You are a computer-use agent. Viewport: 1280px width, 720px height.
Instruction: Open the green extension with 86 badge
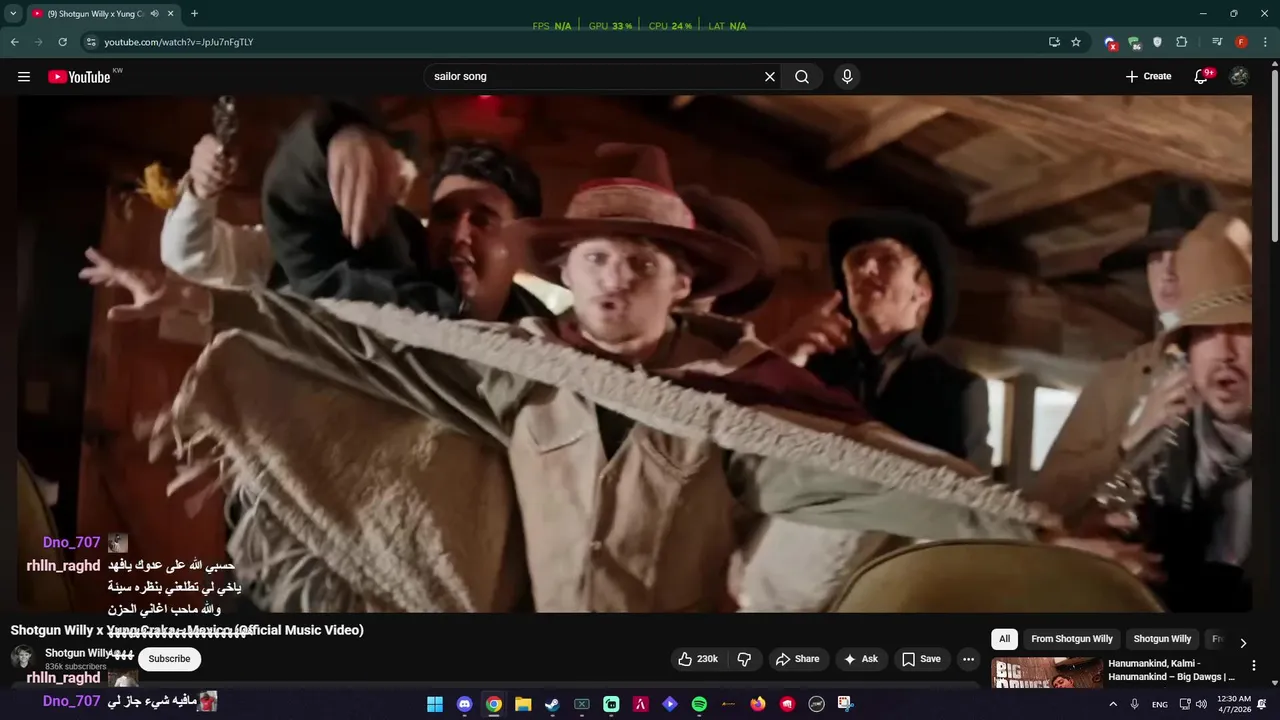tap(1134, 42)
